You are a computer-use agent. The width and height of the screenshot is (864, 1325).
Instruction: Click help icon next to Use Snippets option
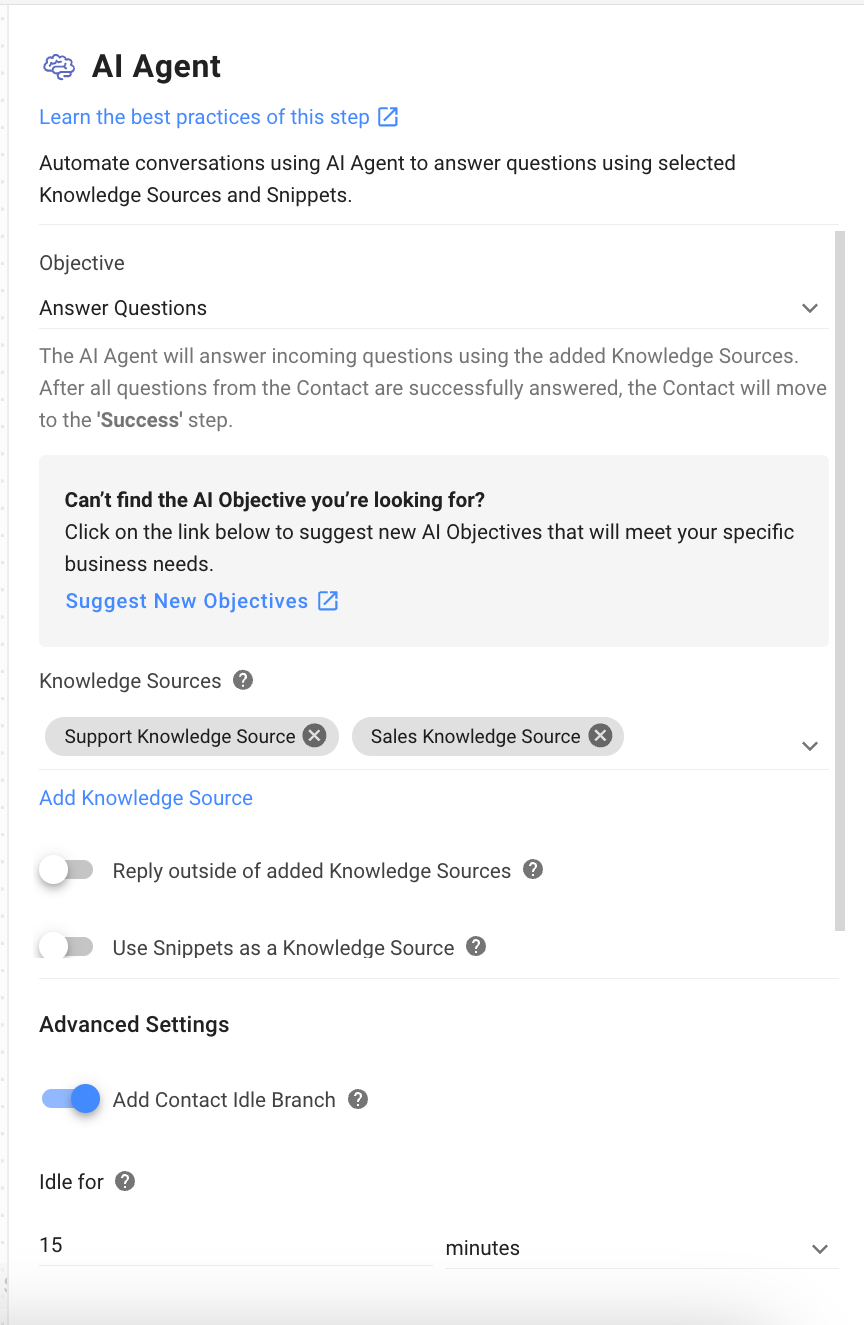coord(477,946)
